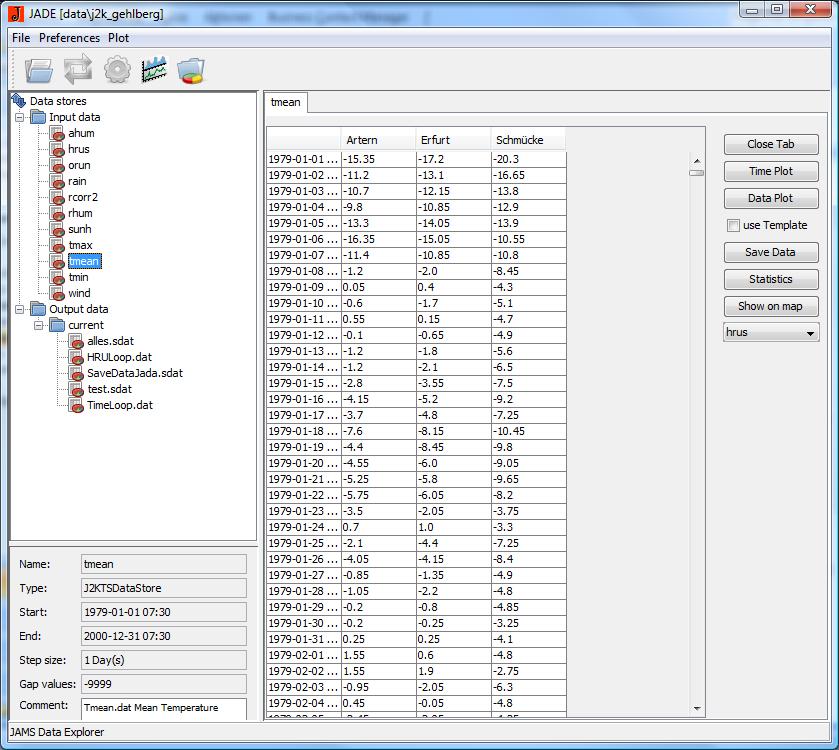Select the tmean datastore icon
Viewport: 839px width, 750px height.
click(x=59, y=261)
